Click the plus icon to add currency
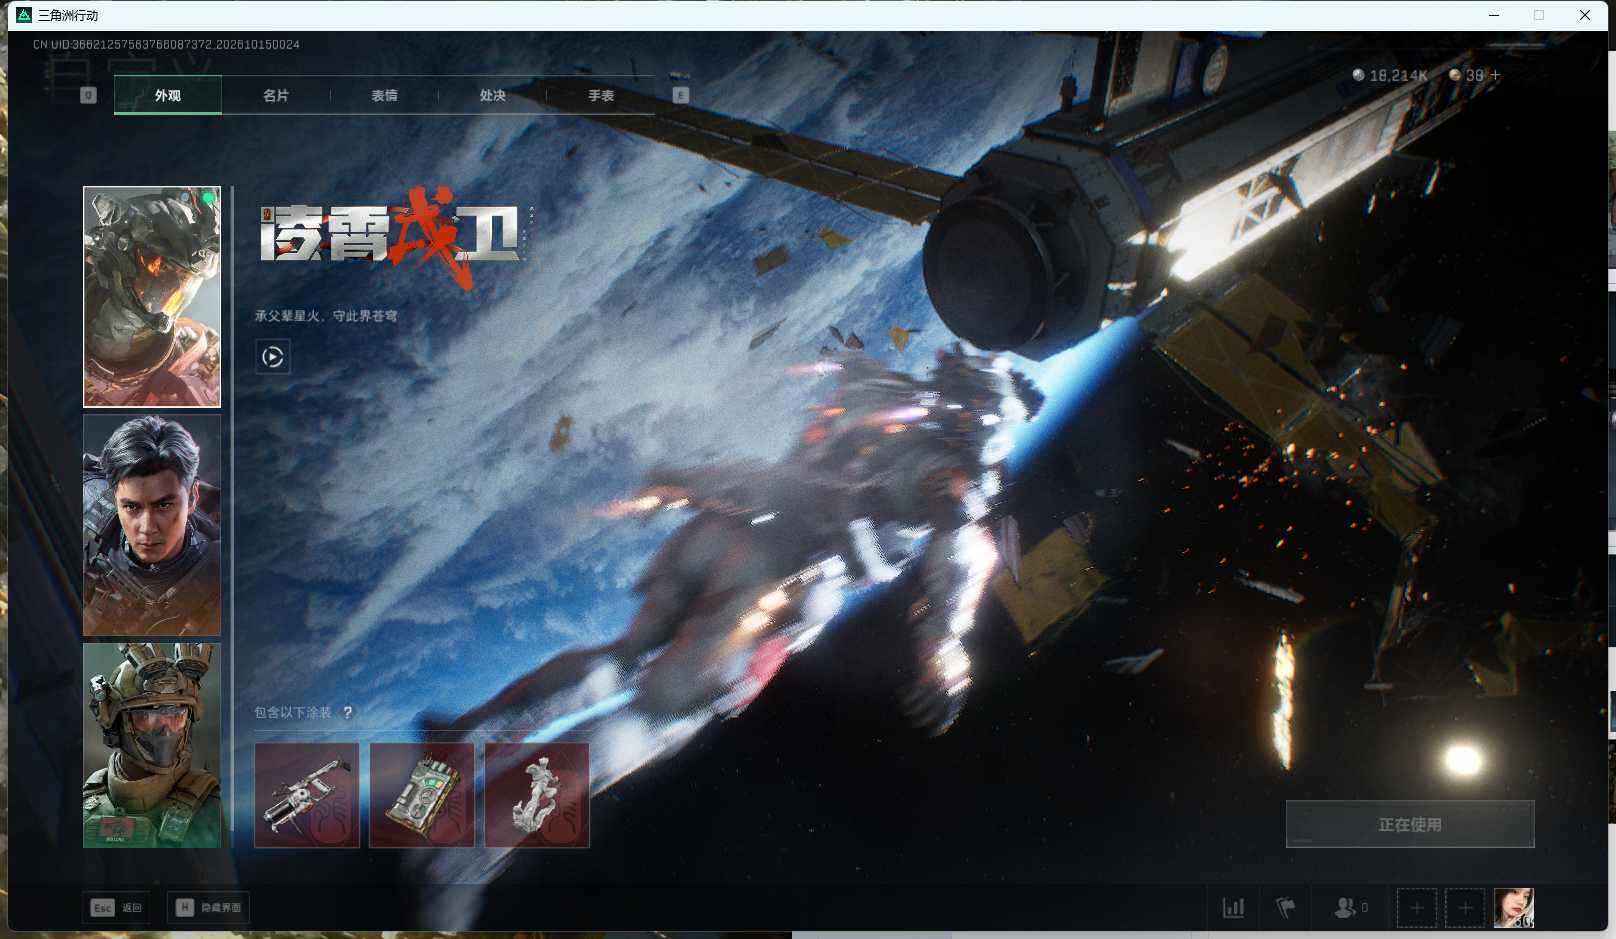The image size is (1616, 939). point(1496,75)
